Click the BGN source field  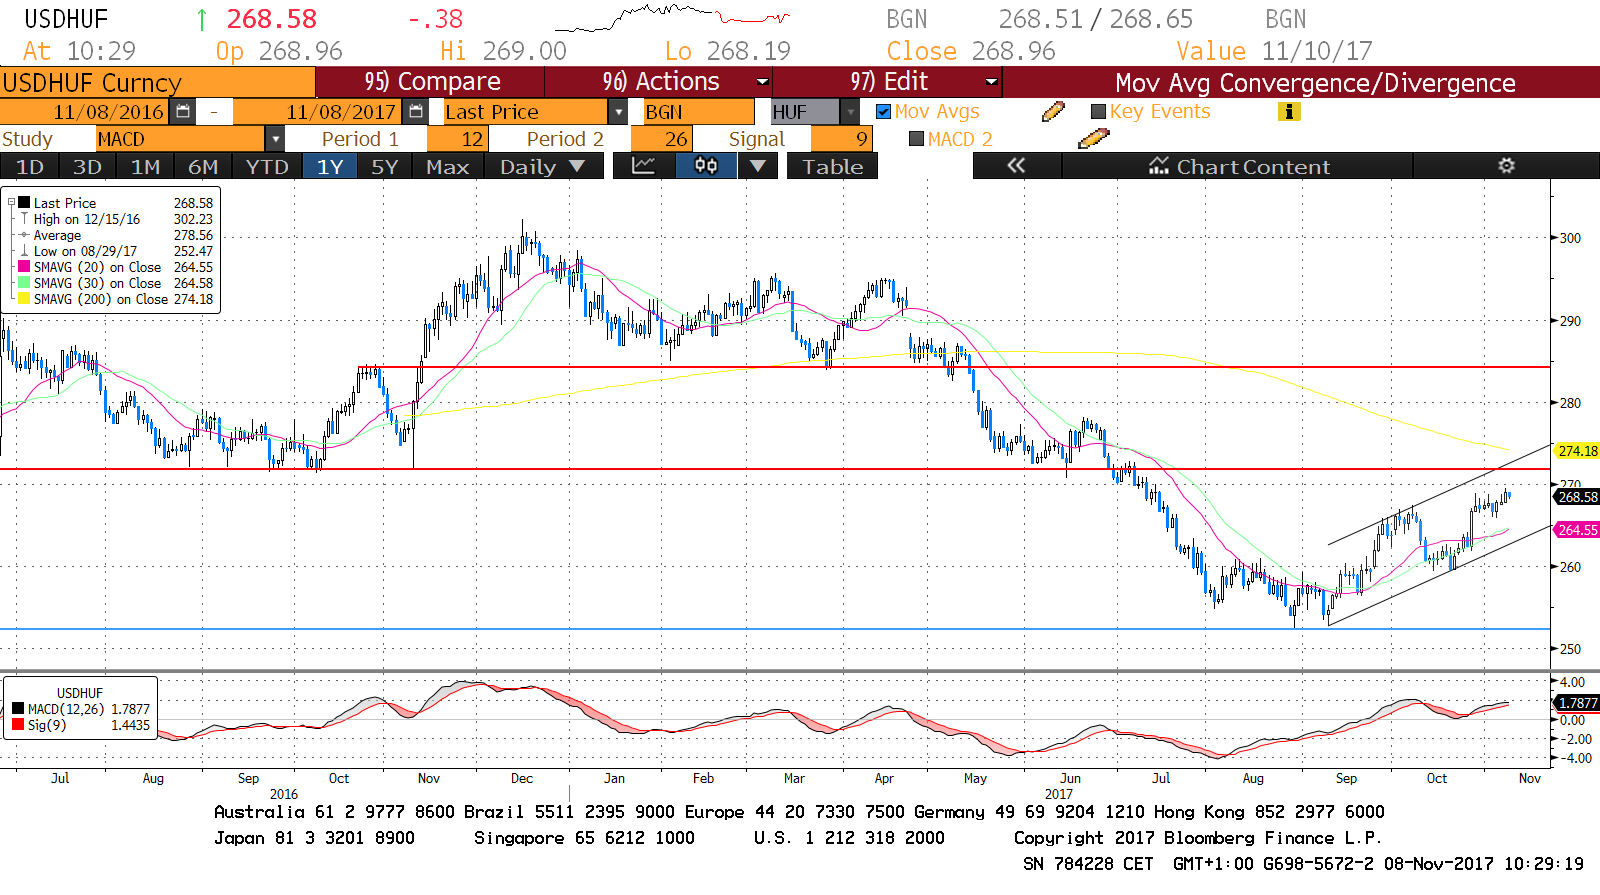coord(698,112)
